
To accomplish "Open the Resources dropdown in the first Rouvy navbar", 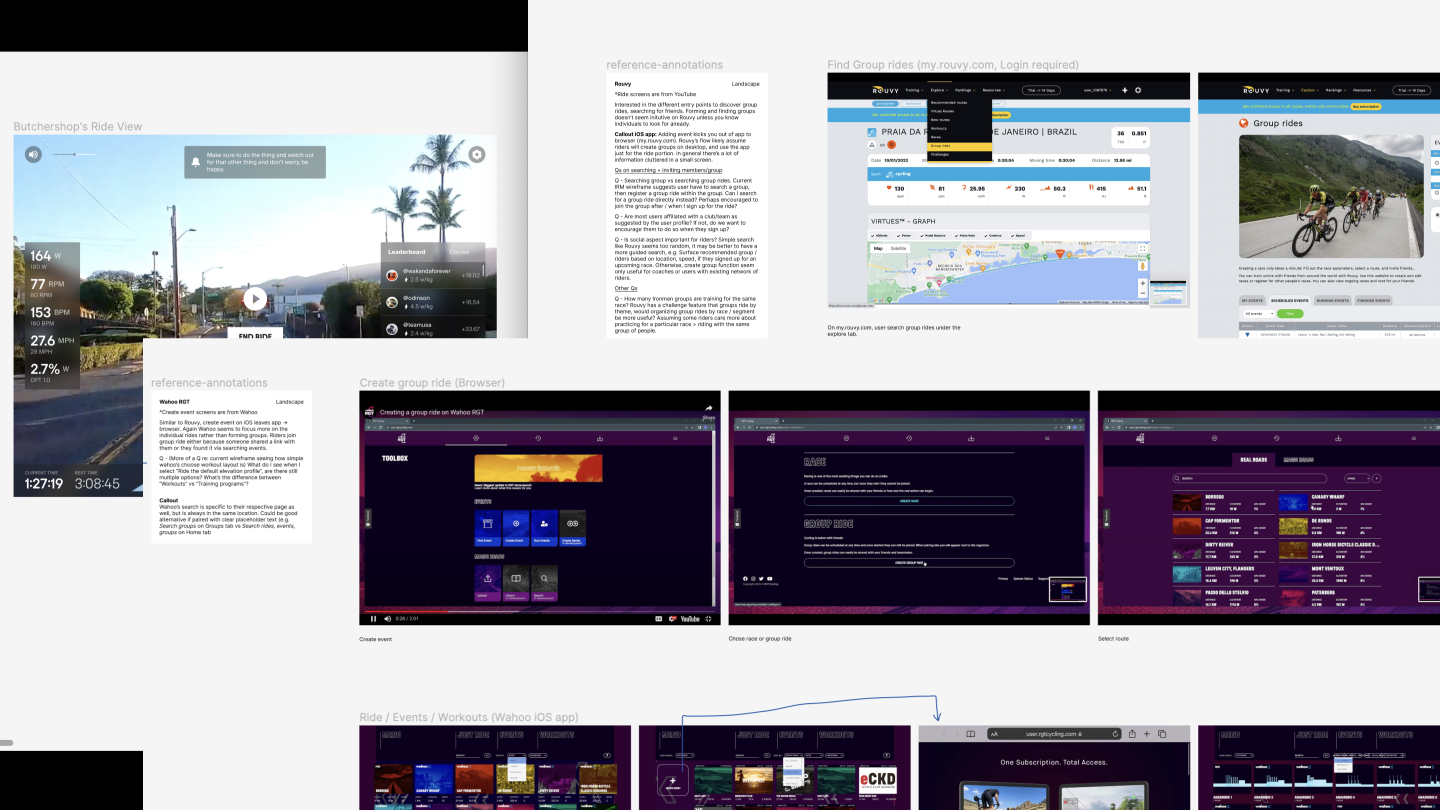I will (994, 90).
